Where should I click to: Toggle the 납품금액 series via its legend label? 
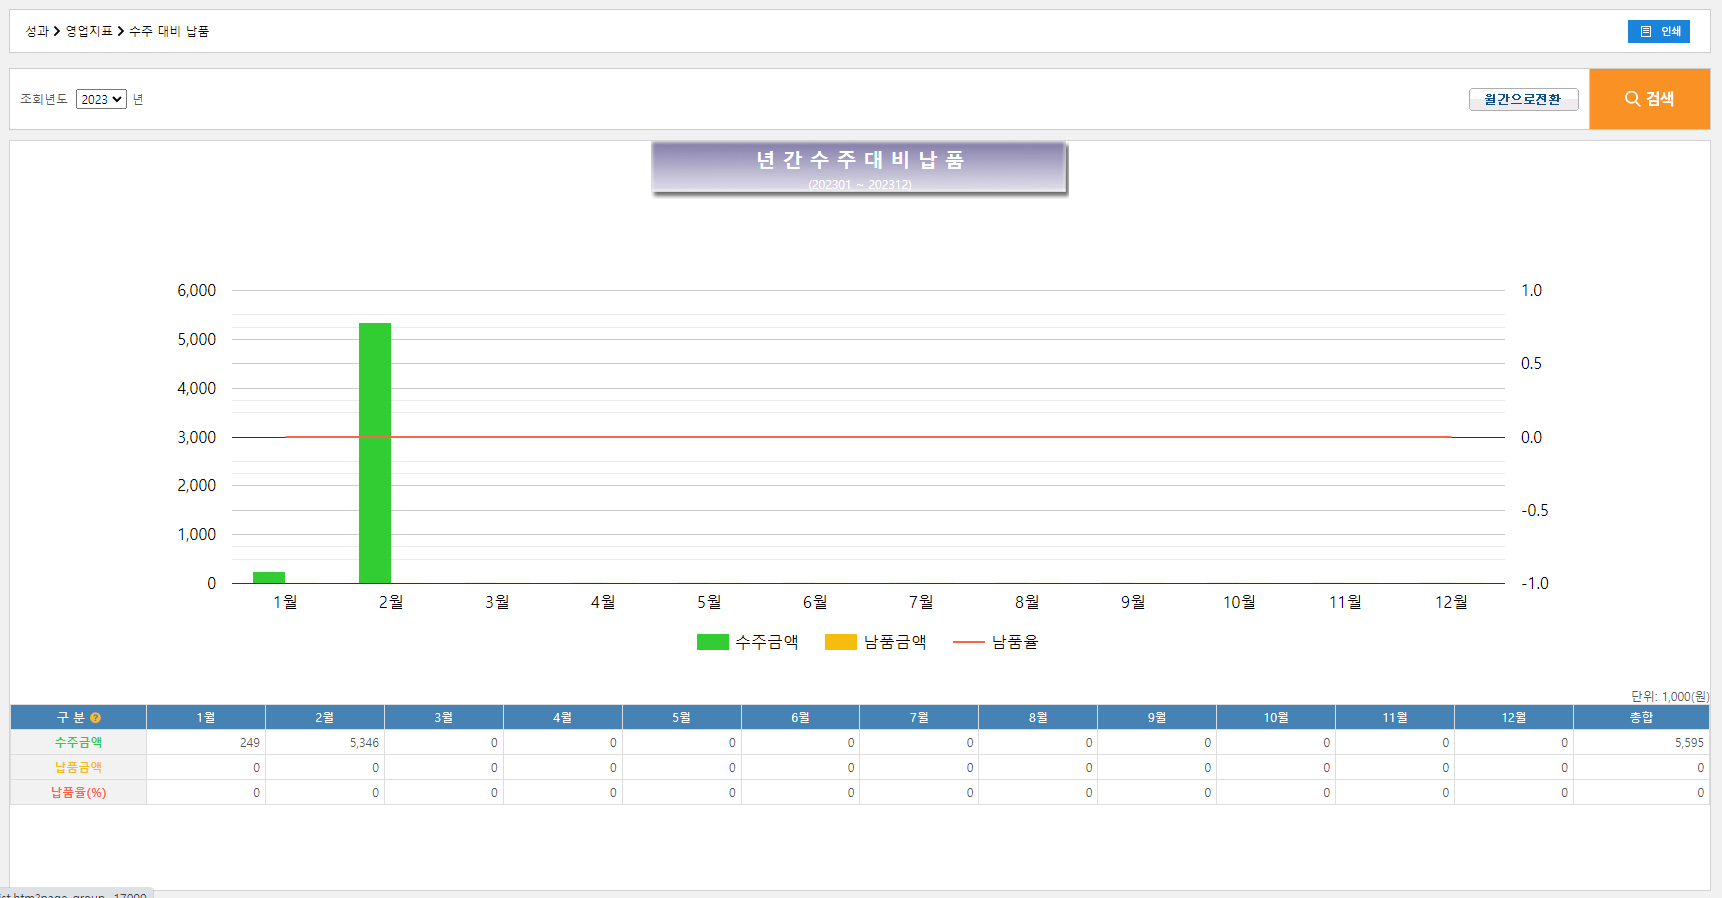pos(895,642)
